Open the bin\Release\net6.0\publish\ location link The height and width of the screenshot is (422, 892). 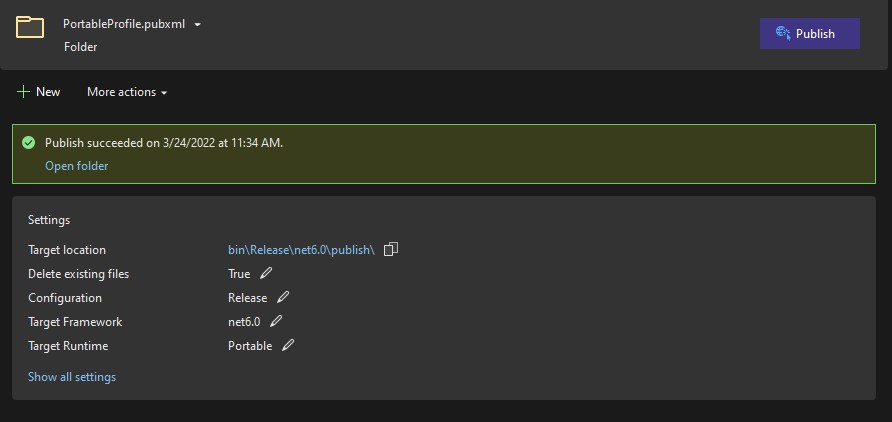(301, 250)
